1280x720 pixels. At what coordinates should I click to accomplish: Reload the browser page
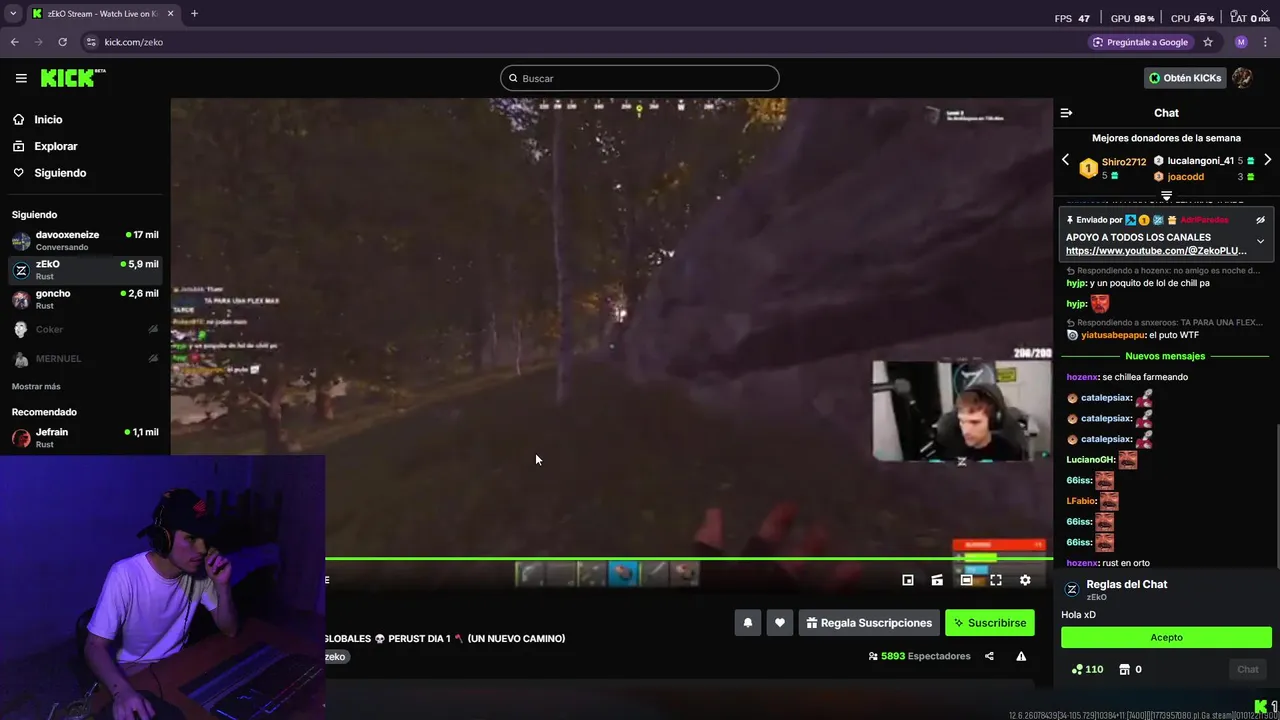62,42
